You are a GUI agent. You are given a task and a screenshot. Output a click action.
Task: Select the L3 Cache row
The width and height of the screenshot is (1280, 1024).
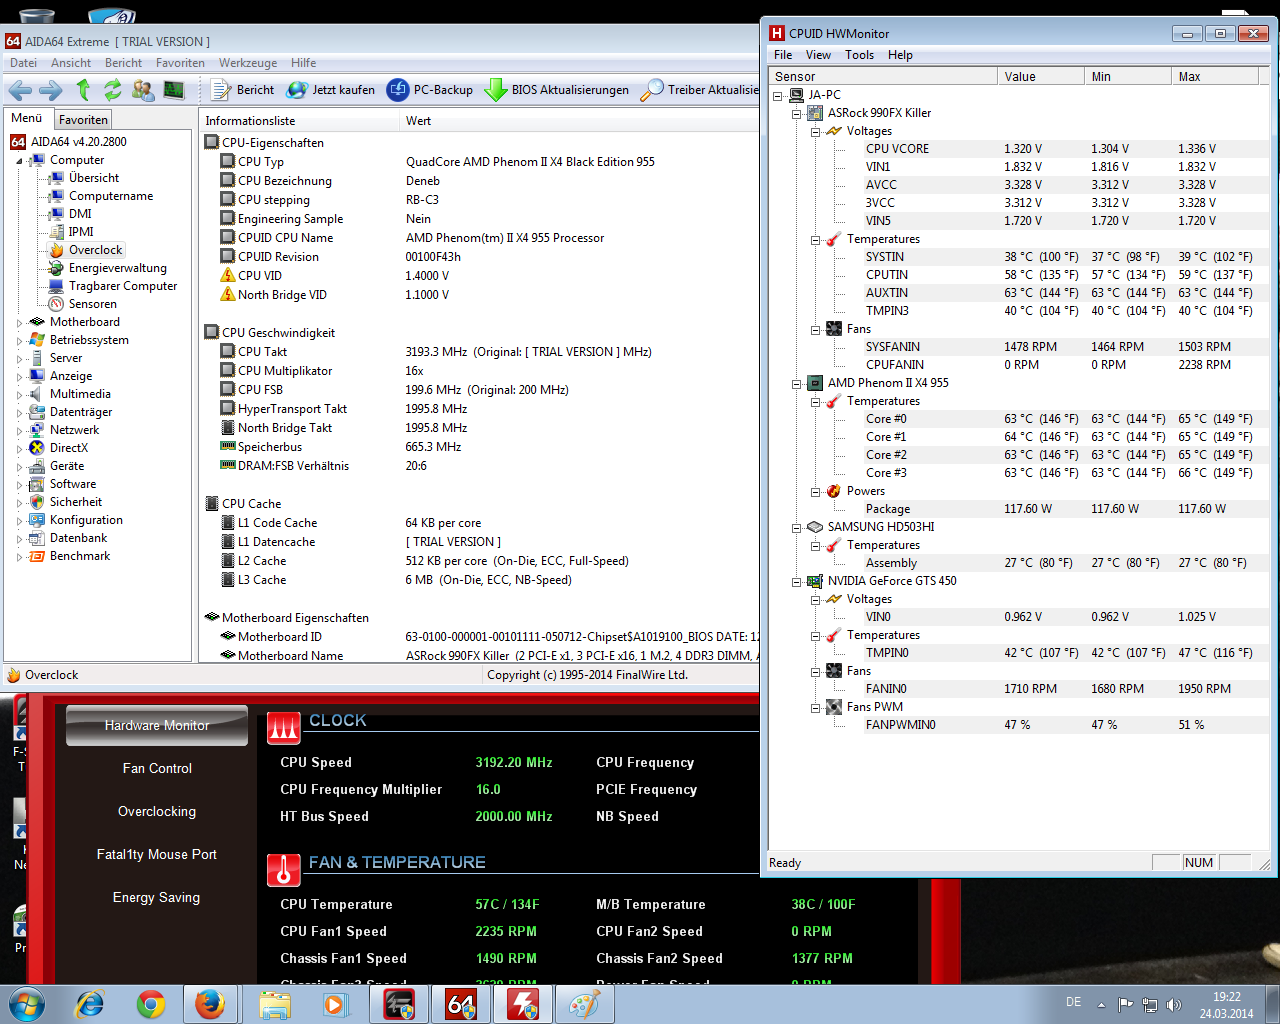480,580
